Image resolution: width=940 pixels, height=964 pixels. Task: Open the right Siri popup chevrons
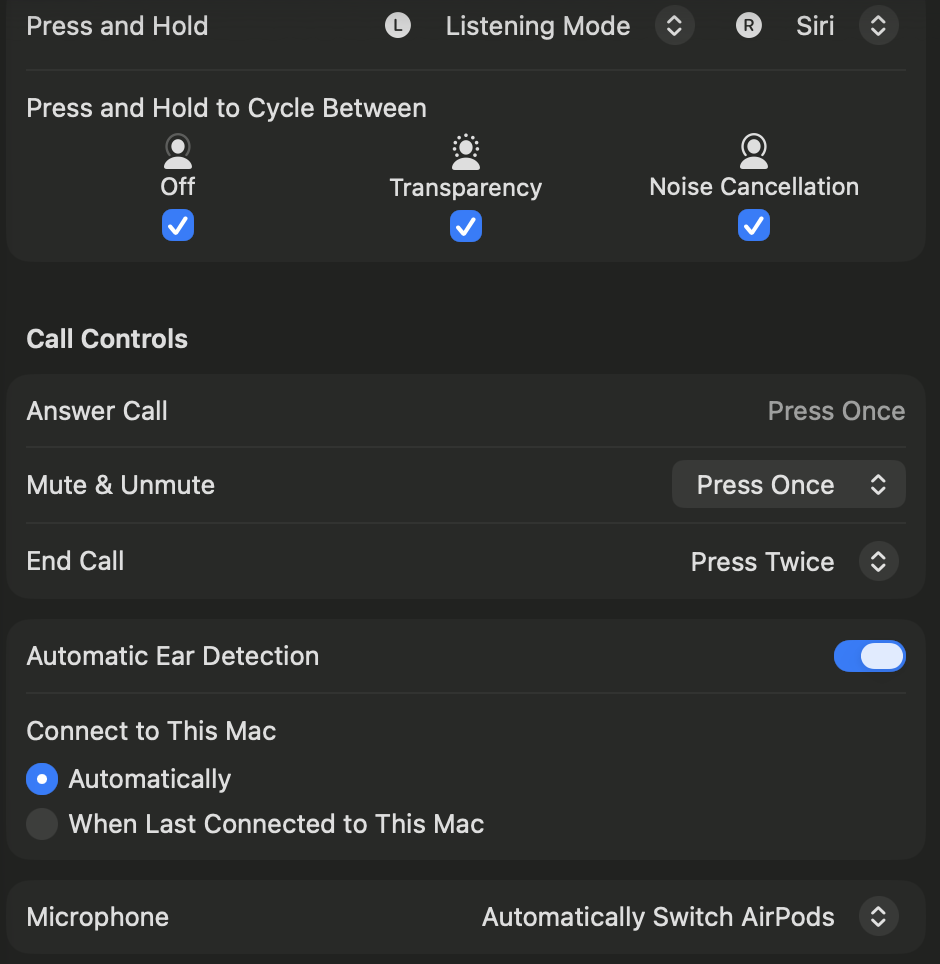pos(879,26)
